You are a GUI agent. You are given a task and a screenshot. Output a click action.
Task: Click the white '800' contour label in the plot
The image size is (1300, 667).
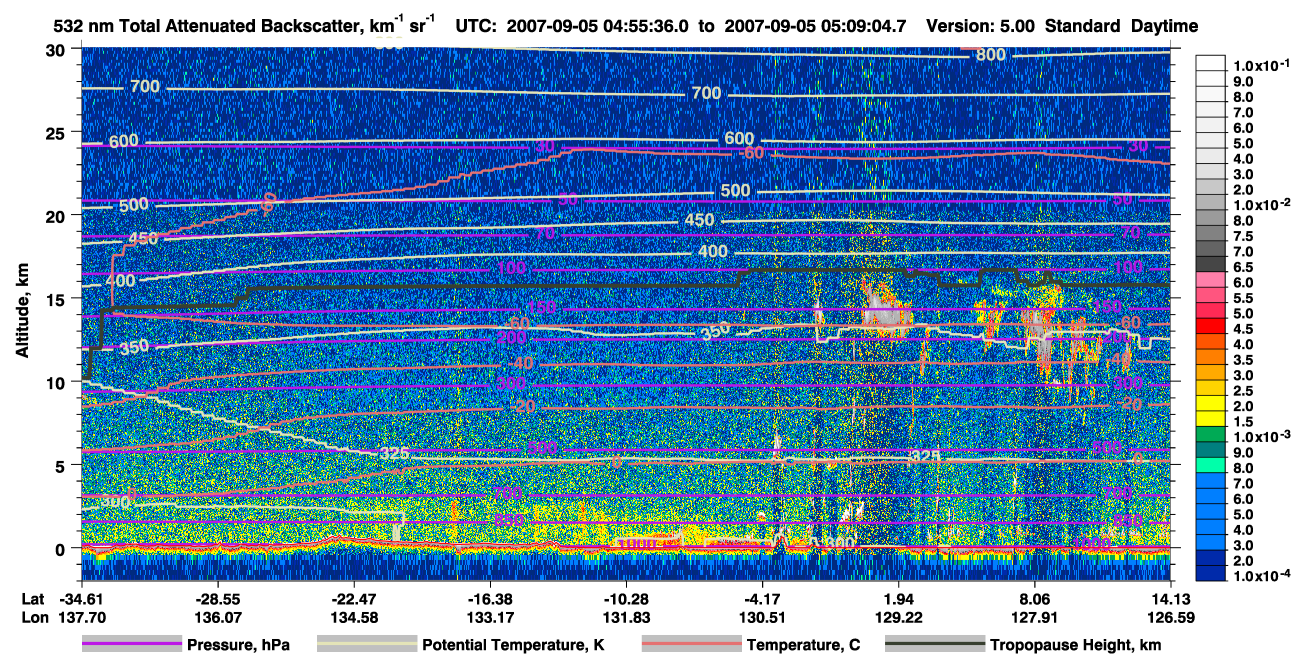pyautogui.click(x=990, y=54)
